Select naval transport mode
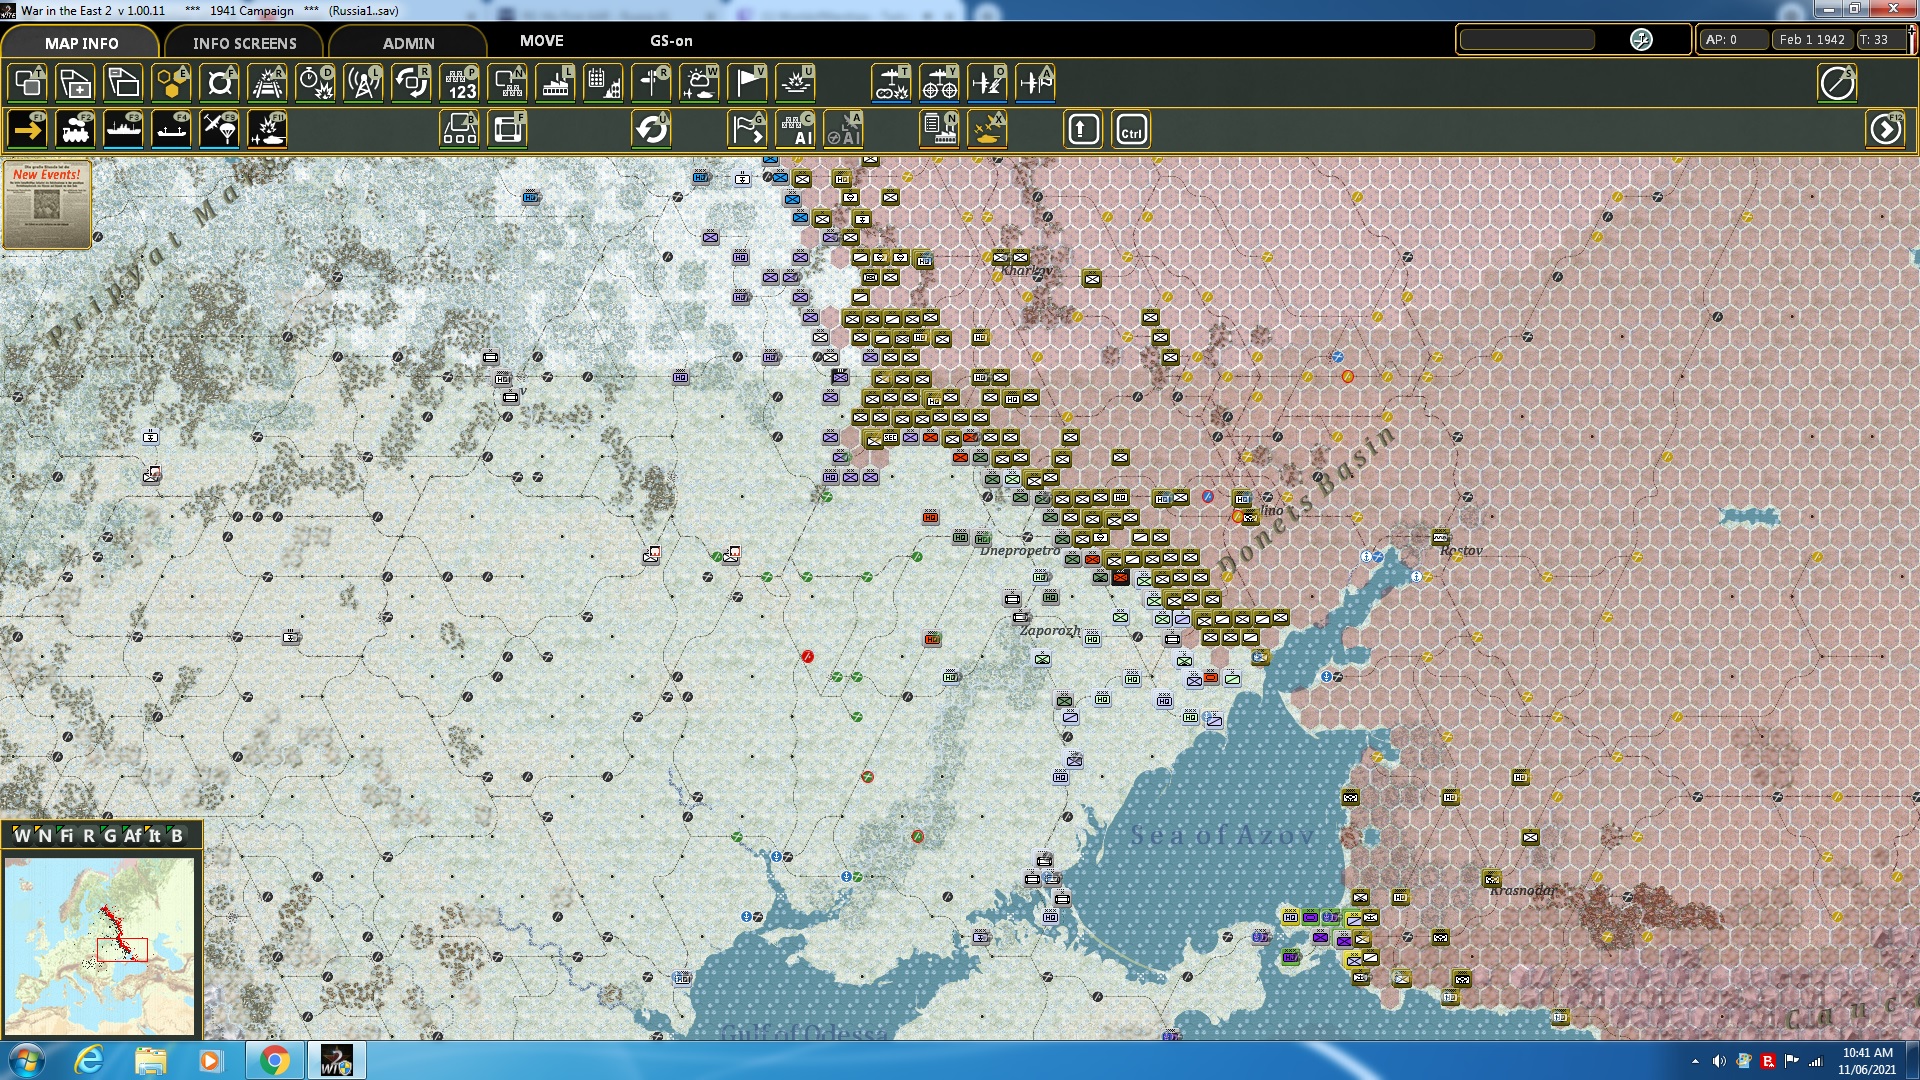Viewport: 1920px width, 1080px height. click(124, 129)
